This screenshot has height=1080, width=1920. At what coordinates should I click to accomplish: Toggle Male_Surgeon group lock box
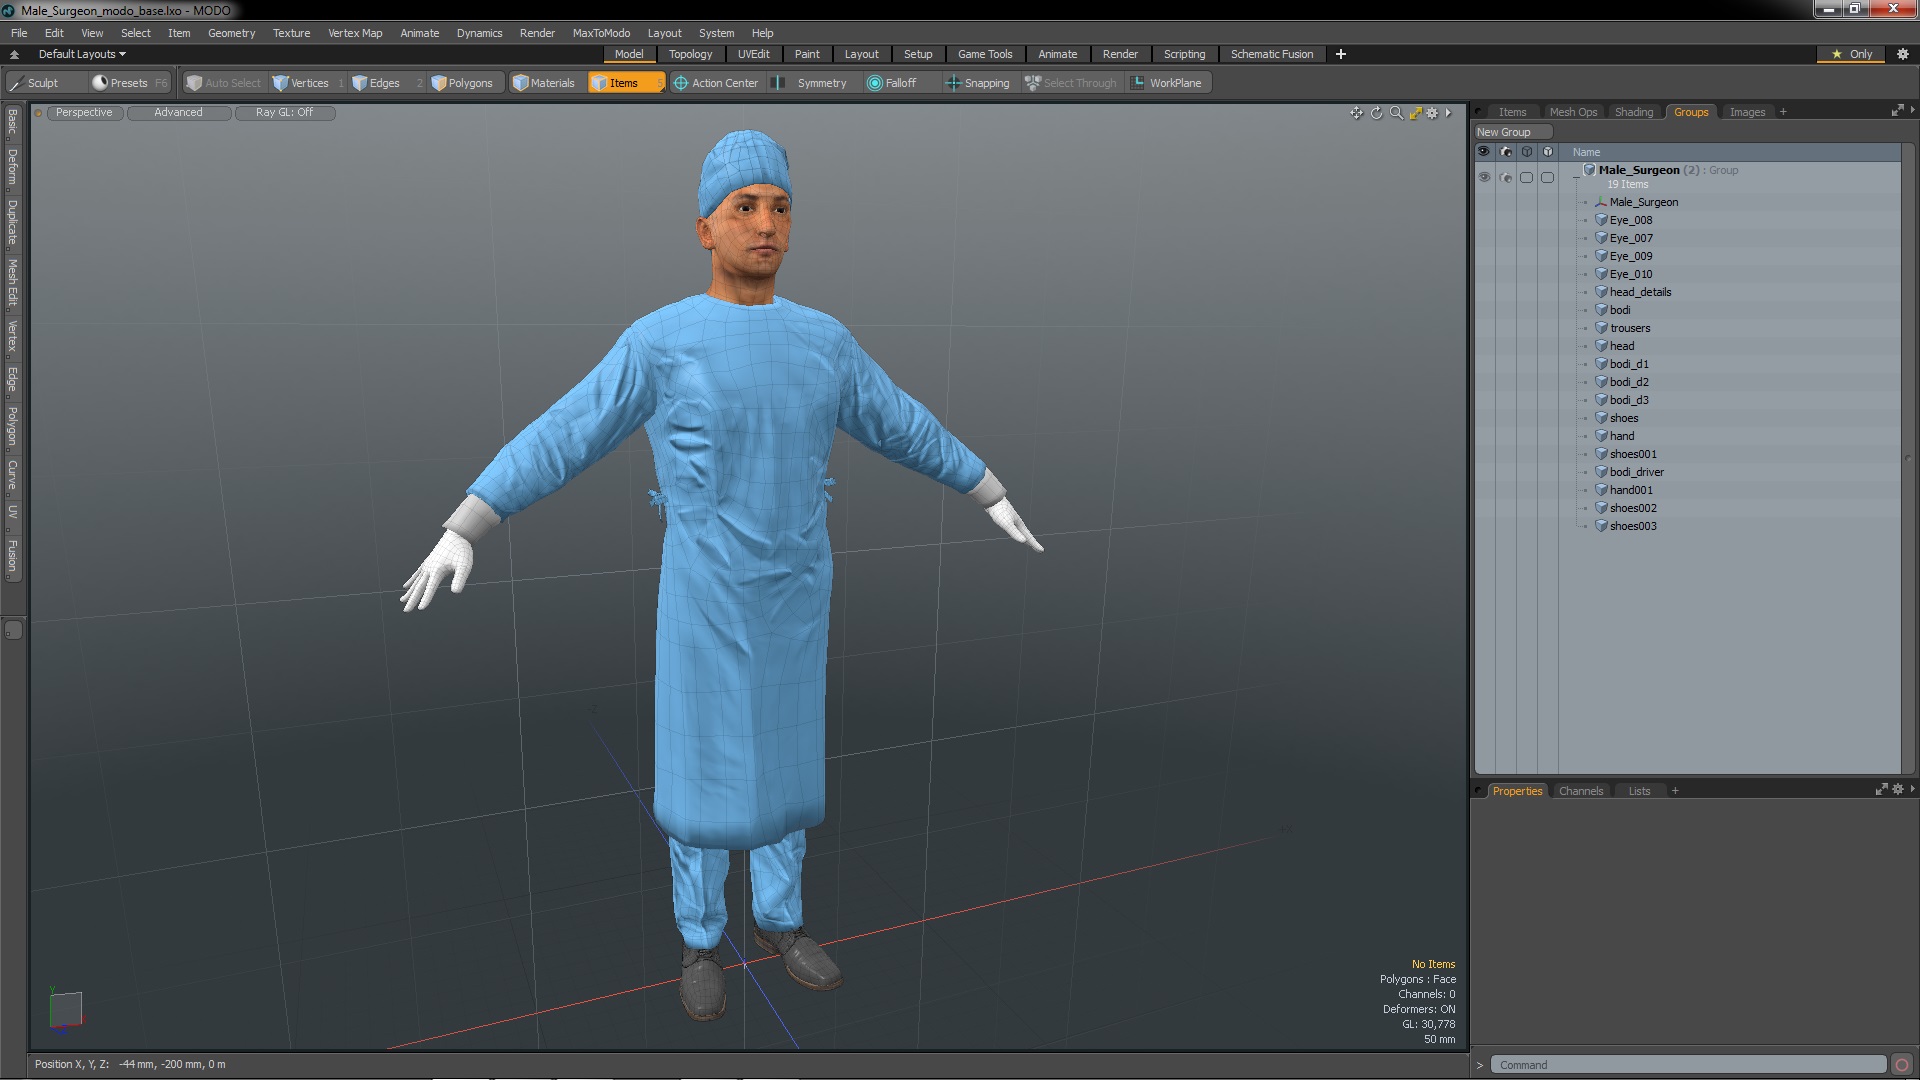coord(1547,177)
